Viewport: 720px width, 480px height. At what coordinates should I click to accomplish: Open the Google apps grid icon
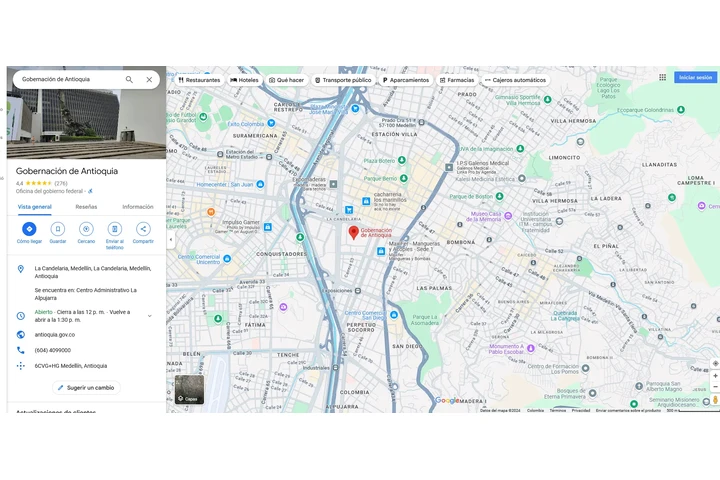click(663, 77)
